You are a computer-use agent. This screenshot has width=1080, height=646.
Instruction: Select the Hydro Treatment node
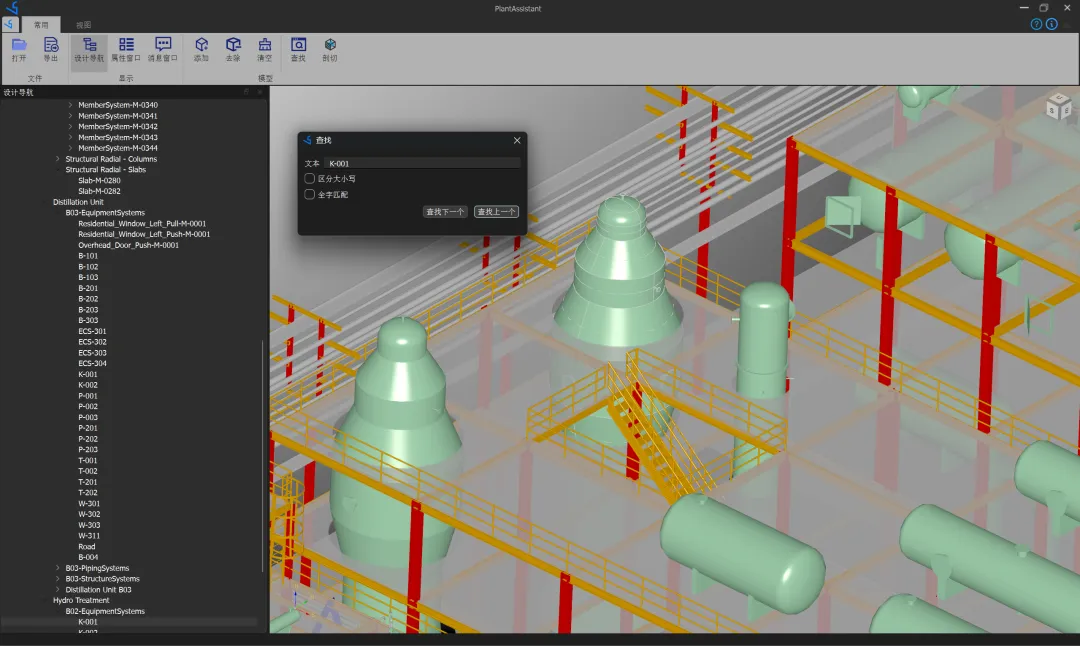[81, 601]
